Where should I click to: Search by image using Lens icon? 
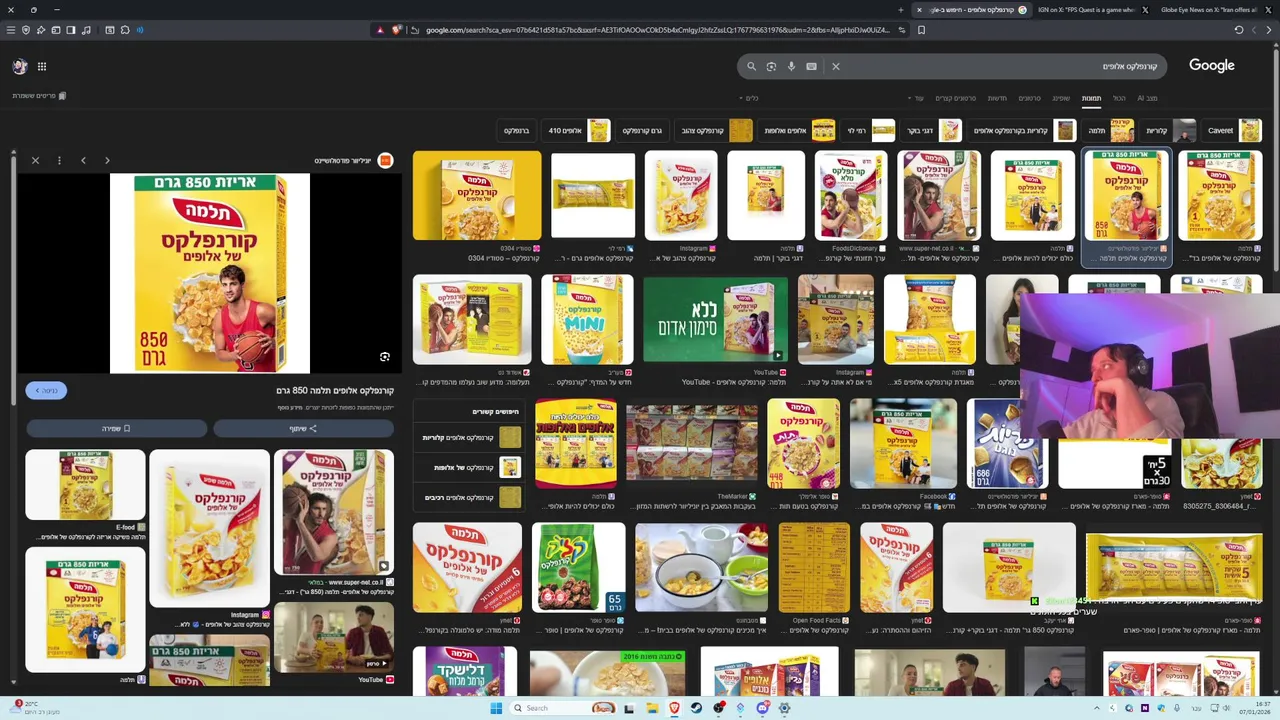tap(771, 66)
